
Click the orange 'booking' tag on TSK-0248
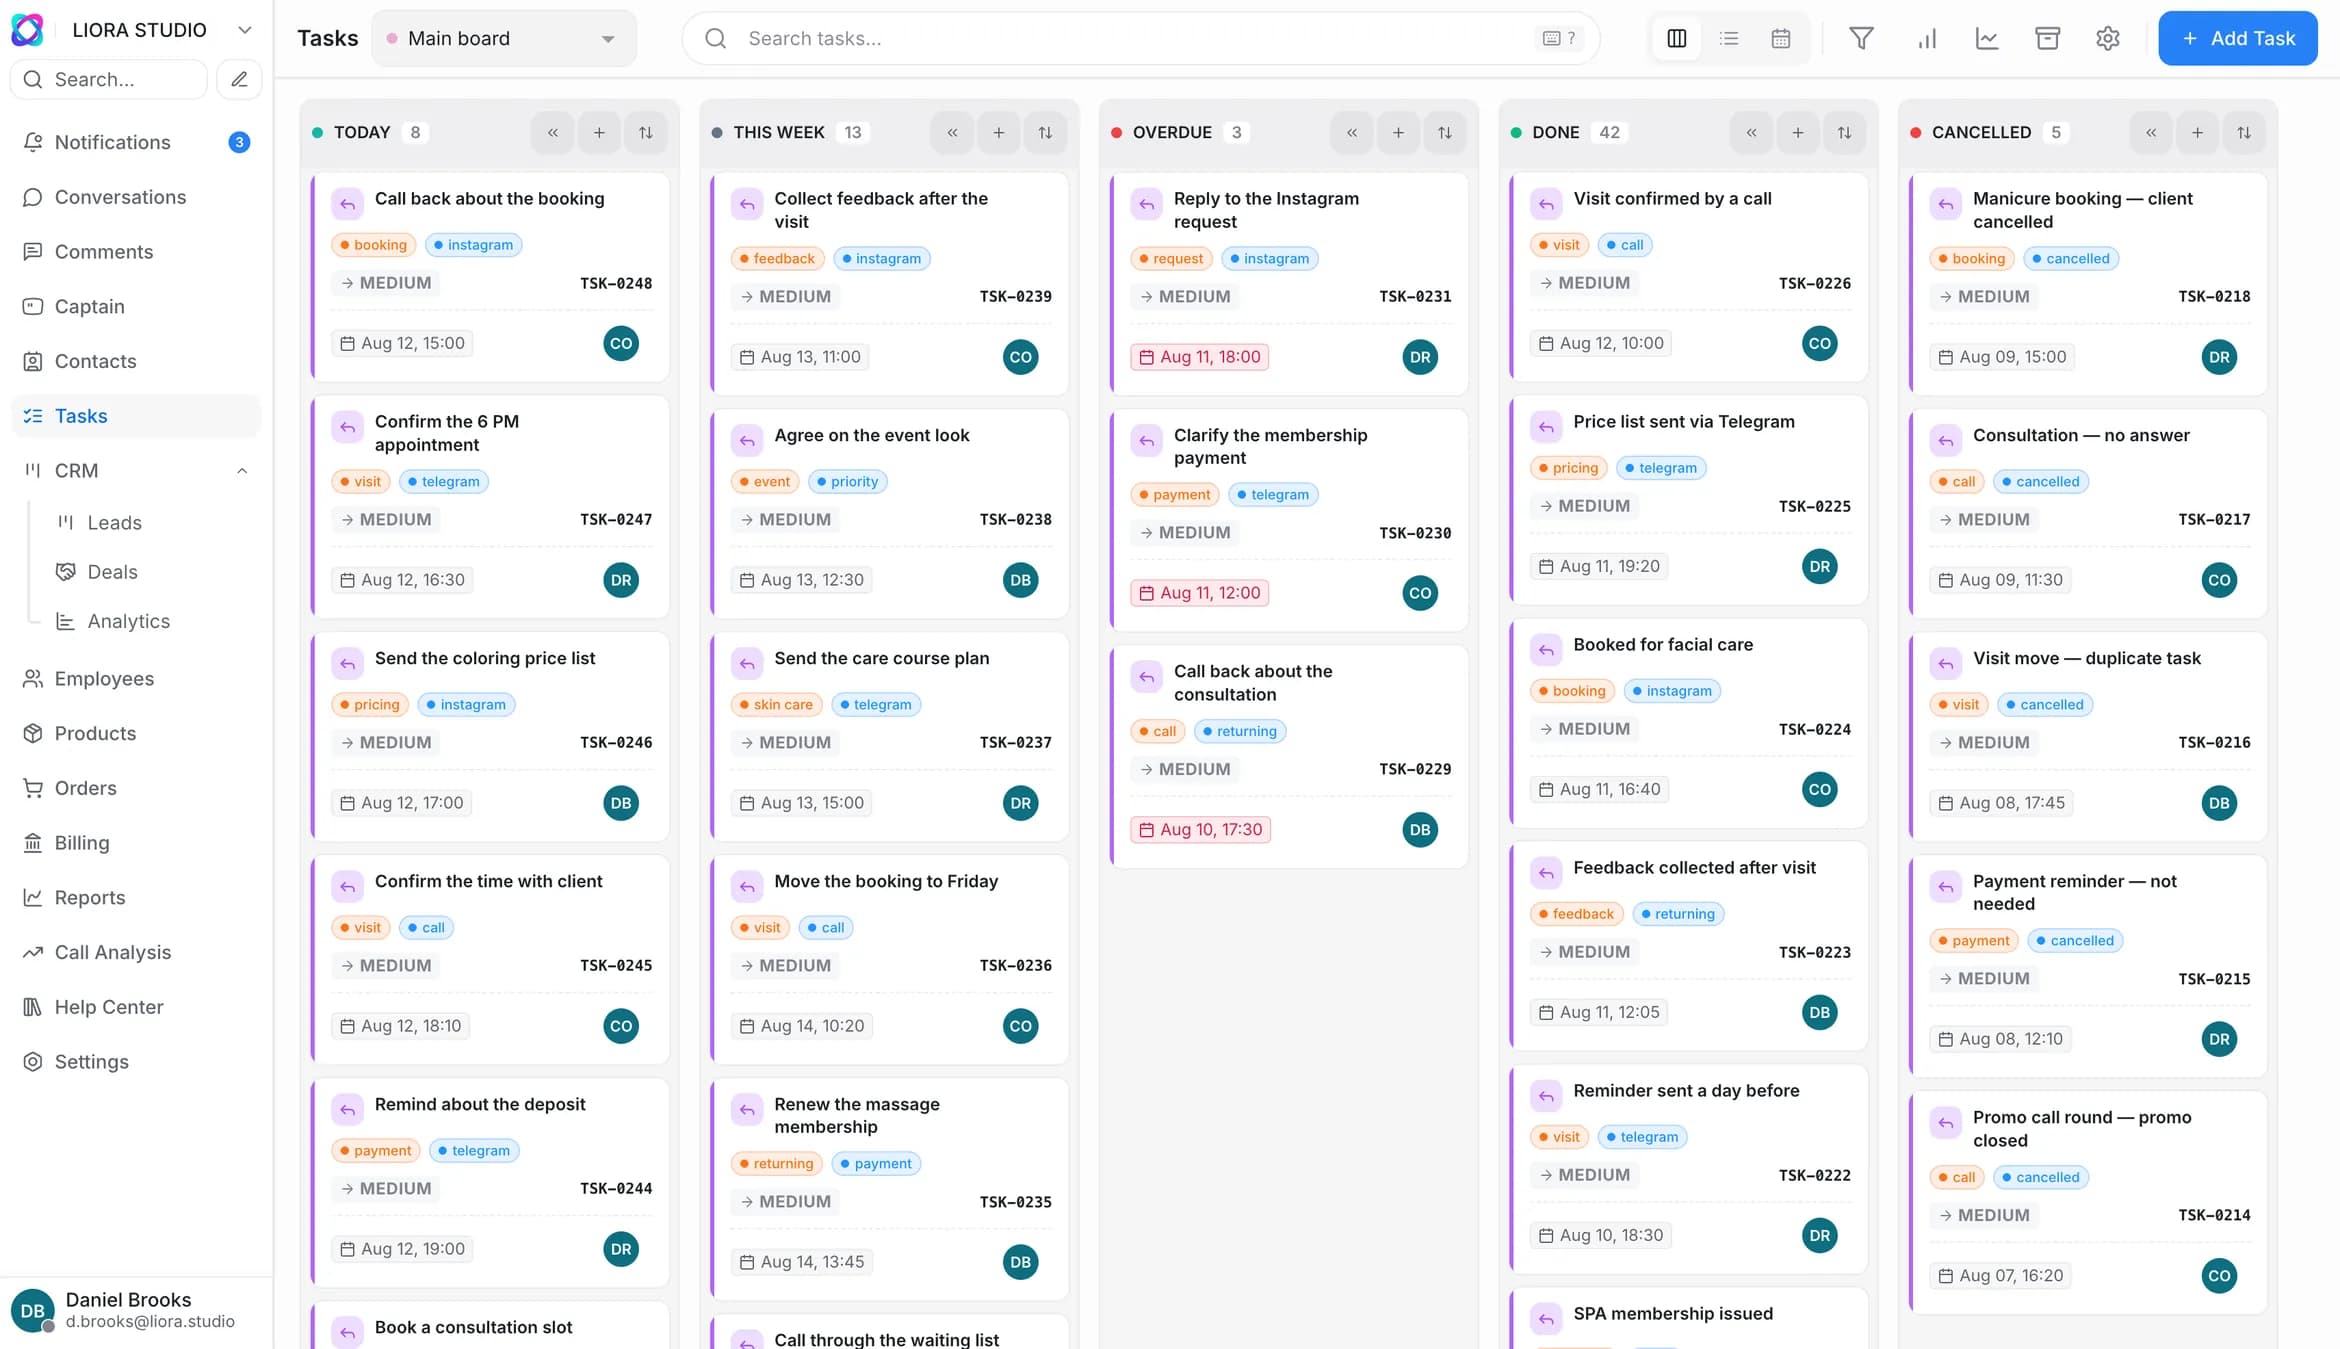pyautogui.click(x=374, y=245)
